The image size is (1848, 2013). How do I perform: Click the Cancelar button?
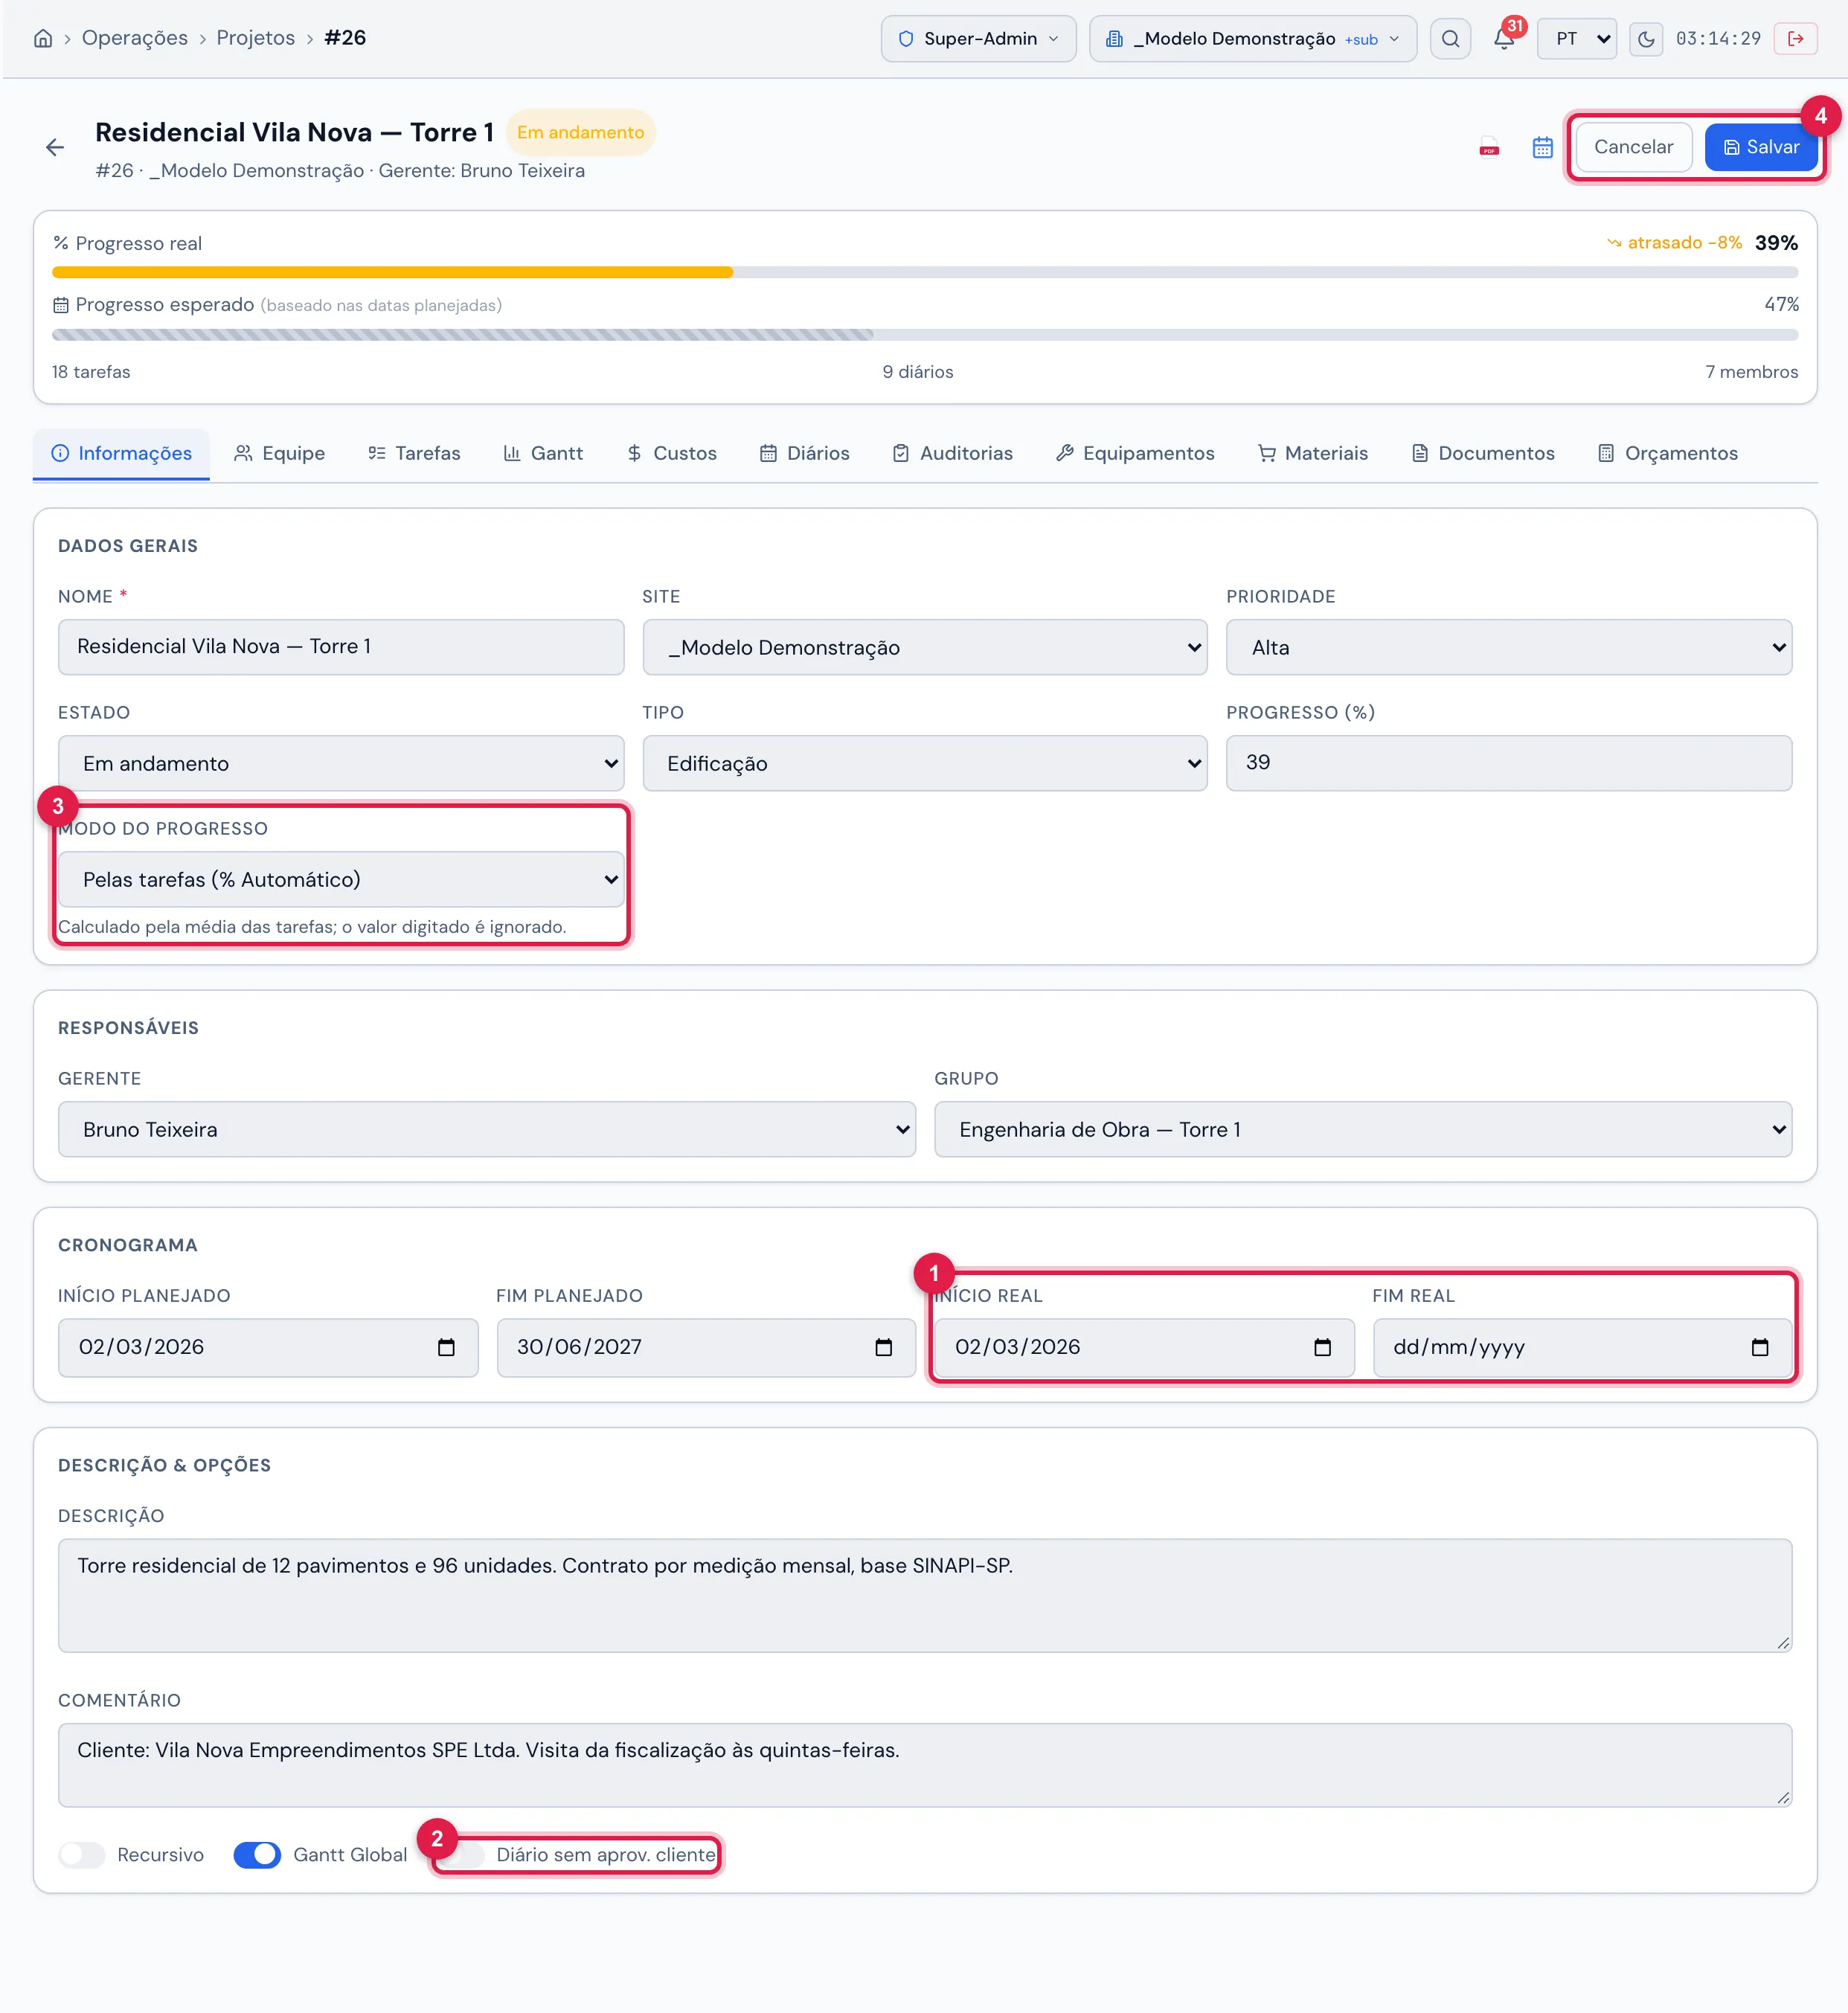click(x=1633, y=147)
